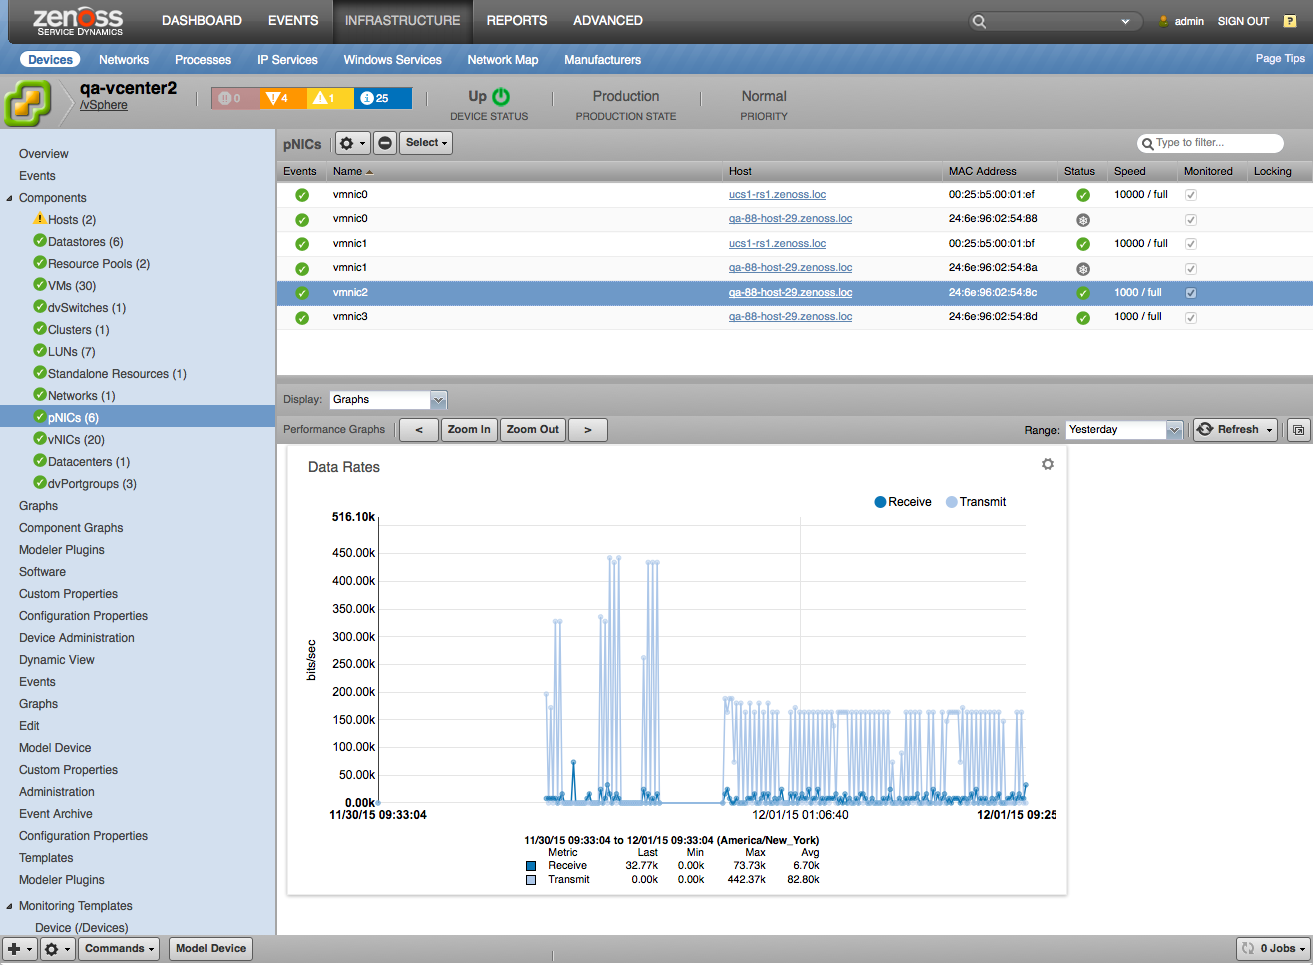Click the Zenoss Service Dynamics logo
The image size is (1313, 965).
79,21
